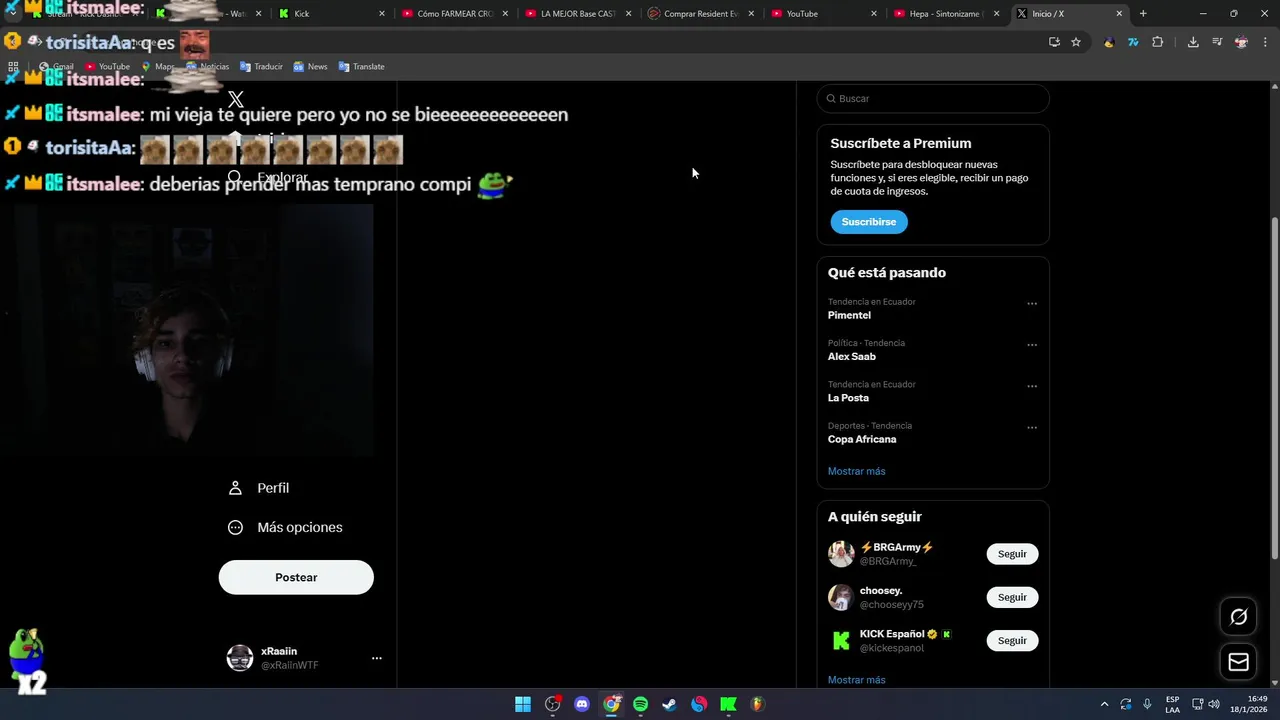Click the microphone tray icon

point(1147,704)
